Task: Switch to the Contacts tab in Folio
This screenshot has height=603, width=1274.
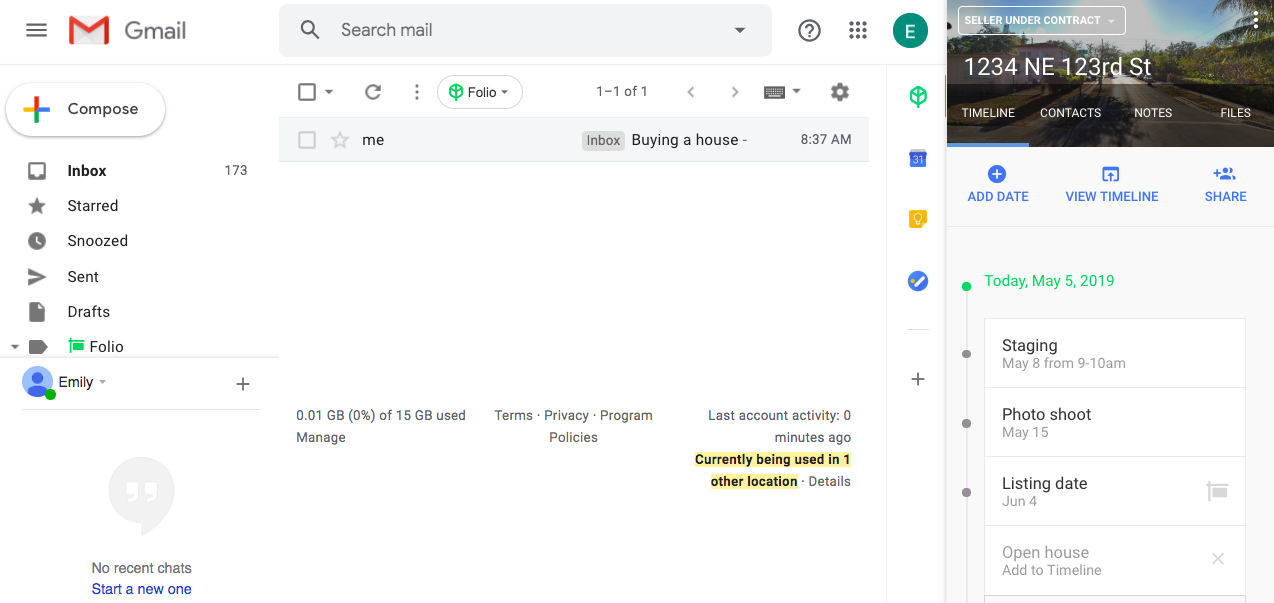Action: tap(1070, 113)
